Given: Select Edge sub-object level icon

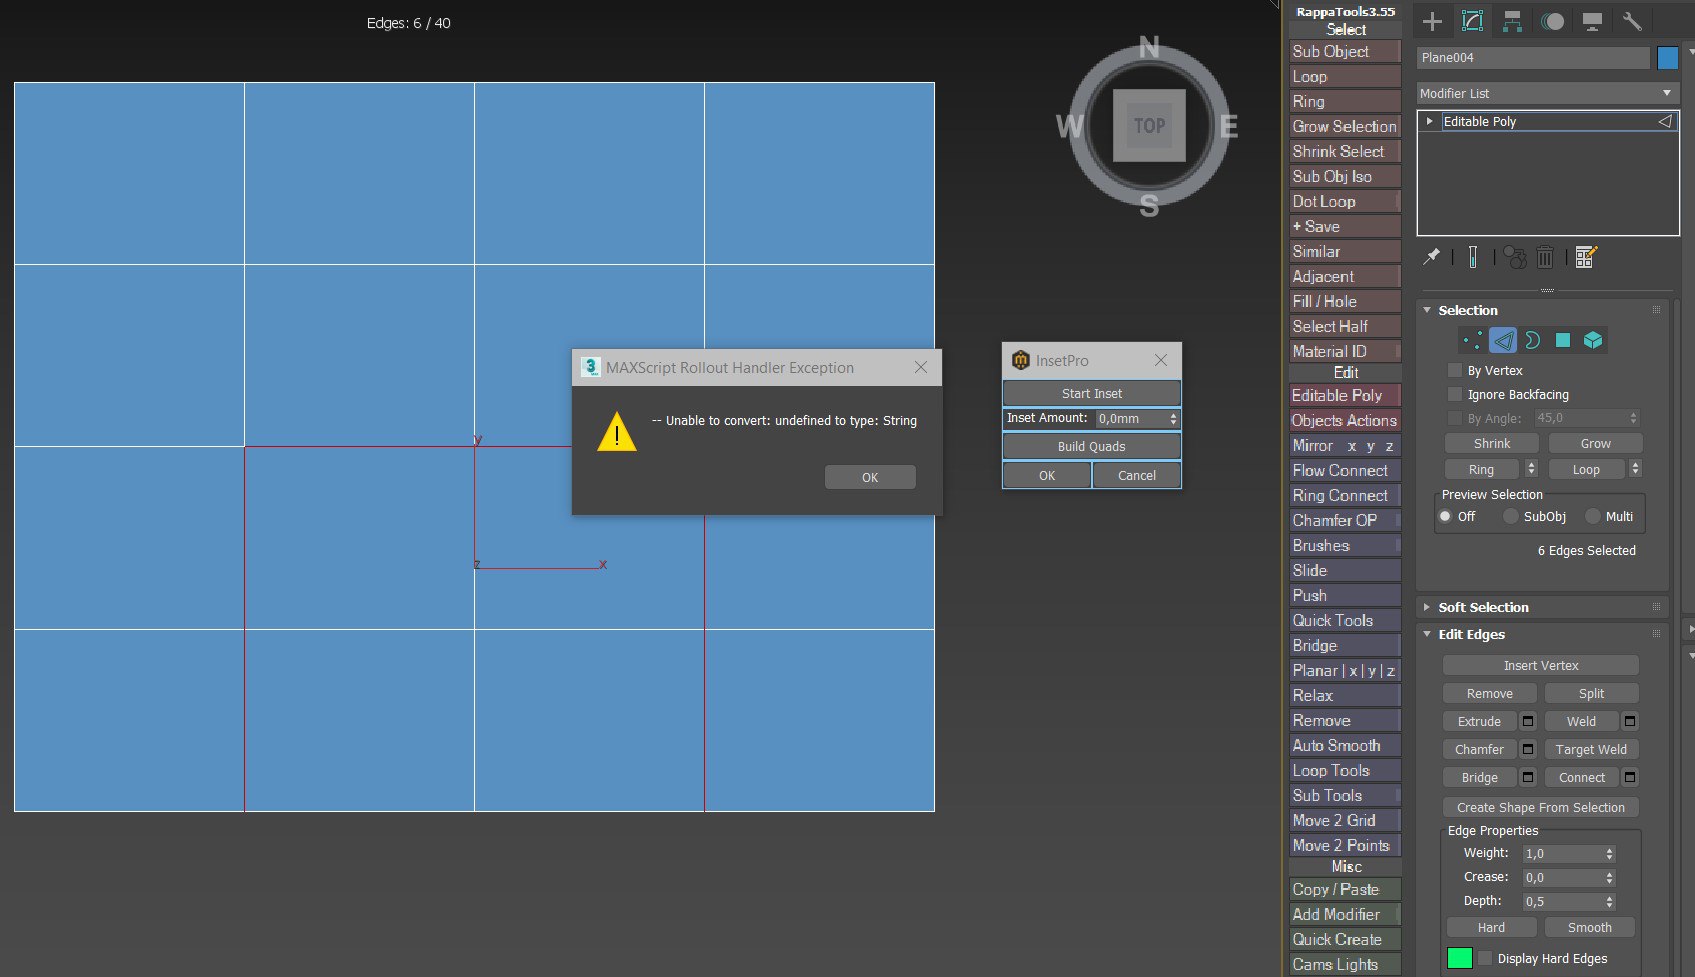Looking at the screenshot, I should pos(1503,341).
